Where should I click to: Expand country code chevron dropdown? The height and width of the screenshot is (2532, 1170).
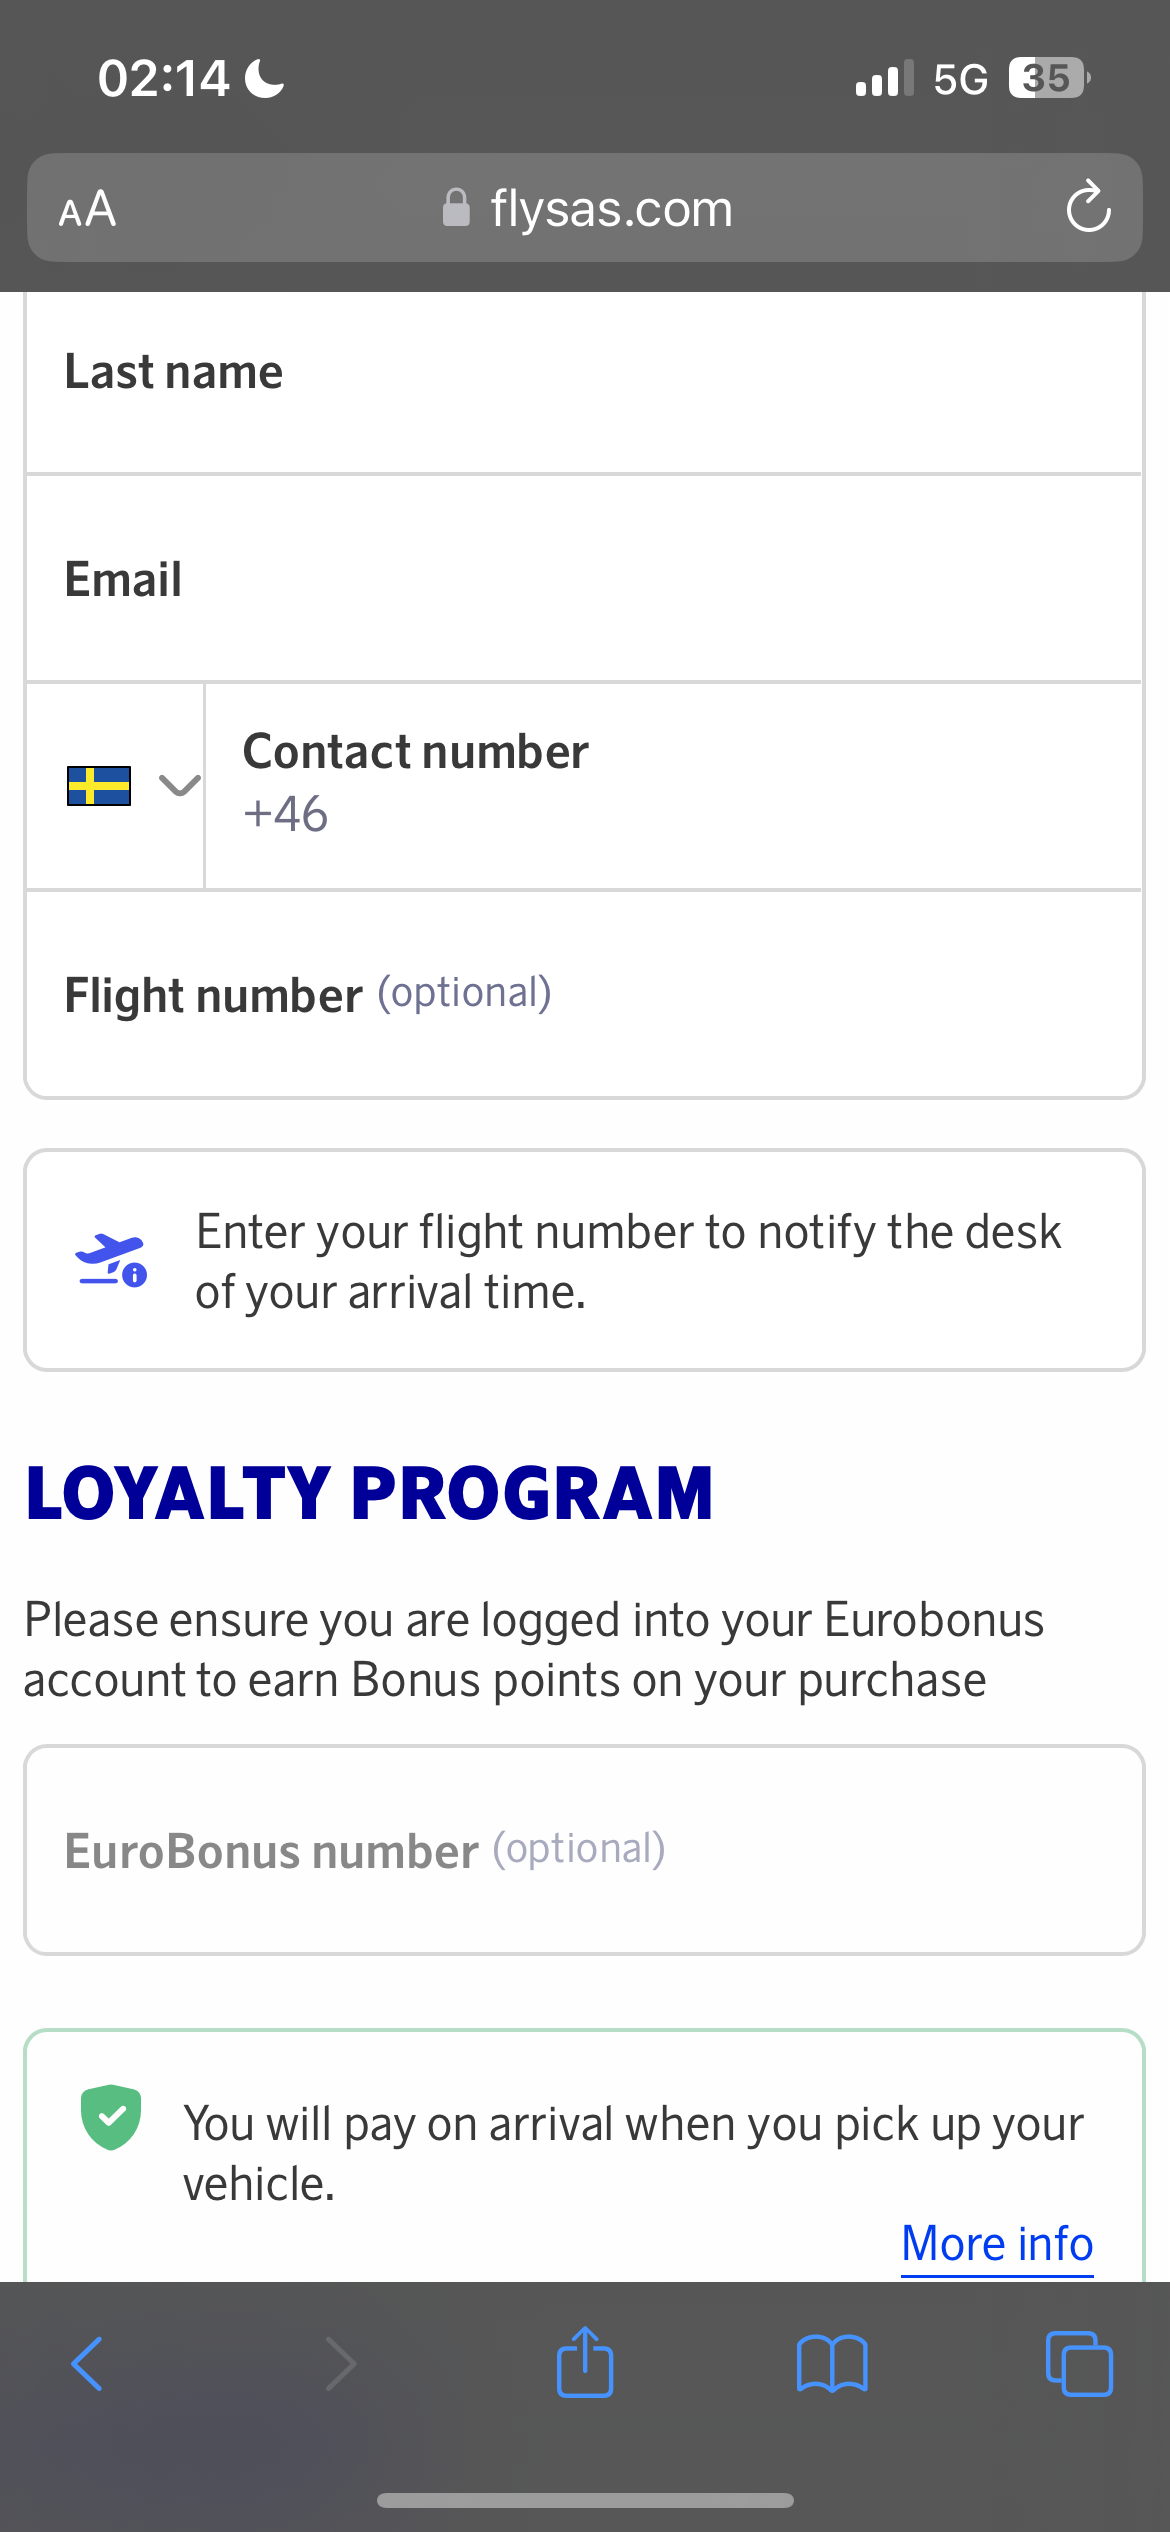tap(180, 786)
